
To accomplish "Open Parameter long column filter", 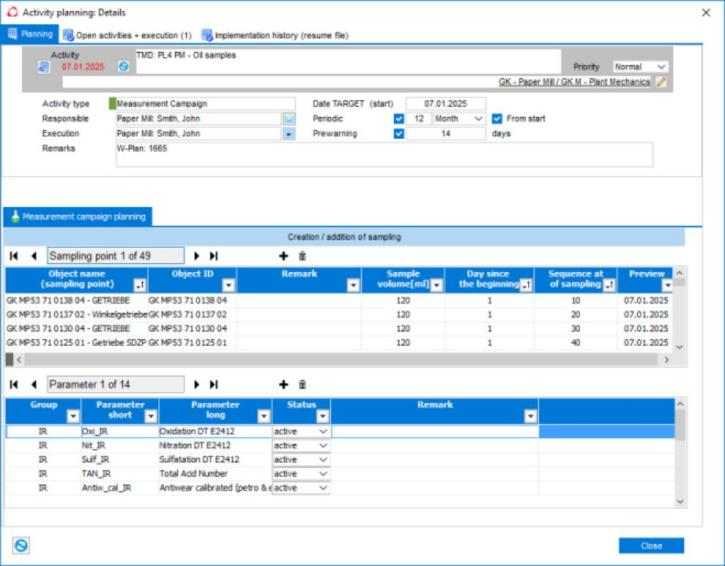I will (x=264, y=417).
